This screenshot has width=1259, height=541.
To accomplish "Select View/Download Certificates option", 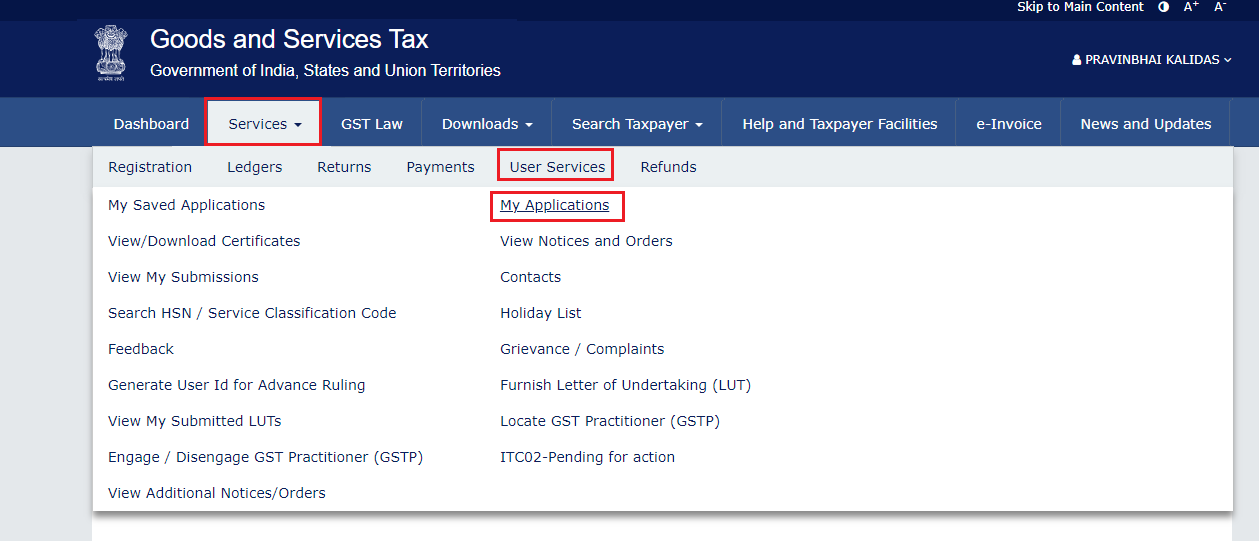I will point(204,241).
